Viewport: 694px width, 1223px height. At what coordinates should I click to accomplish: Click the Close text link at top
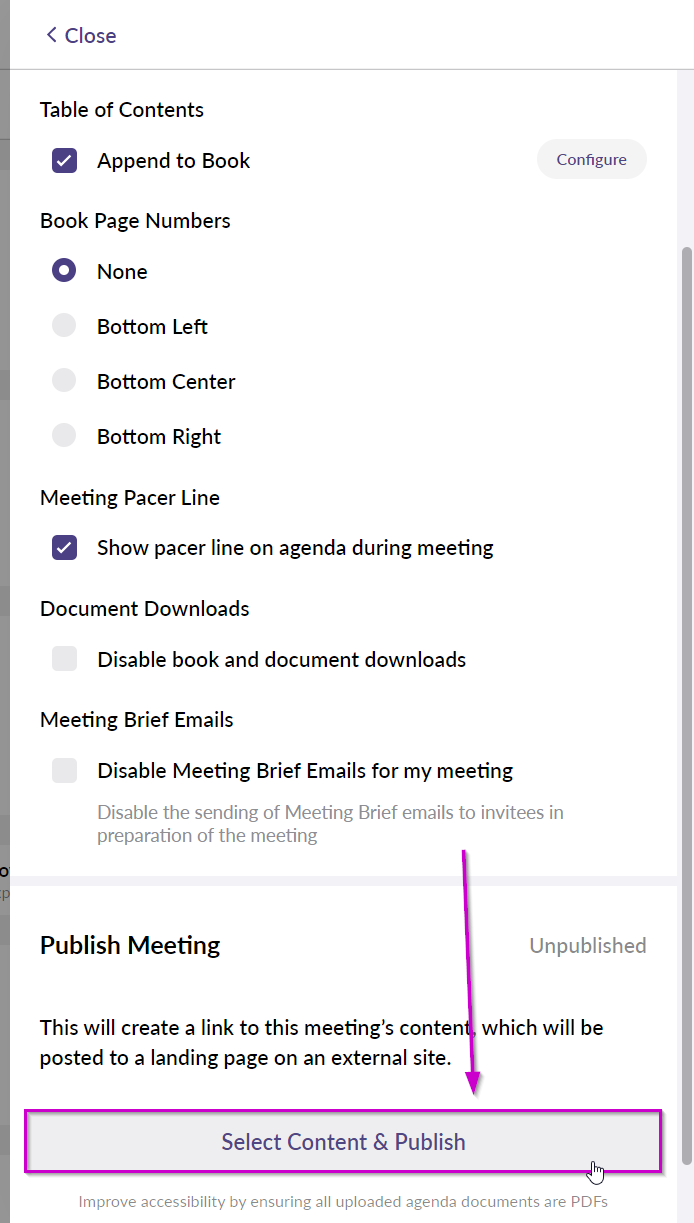pos(90,35)
